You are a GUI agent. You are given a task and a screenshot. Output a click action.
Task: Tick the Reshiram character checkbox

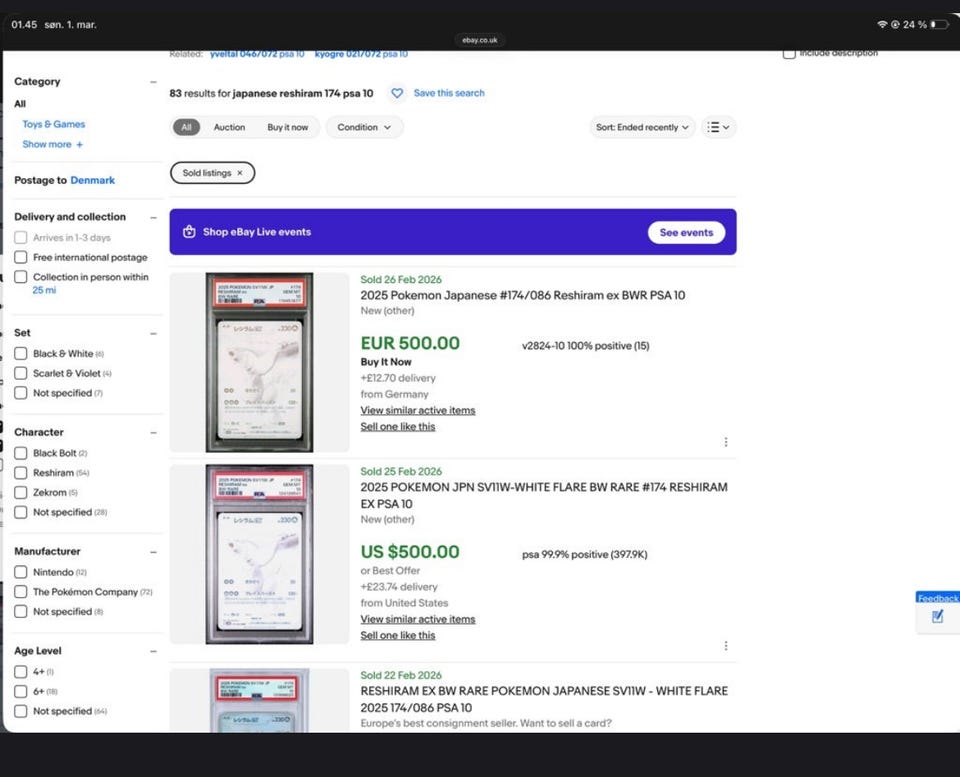[x=21, y=473]
